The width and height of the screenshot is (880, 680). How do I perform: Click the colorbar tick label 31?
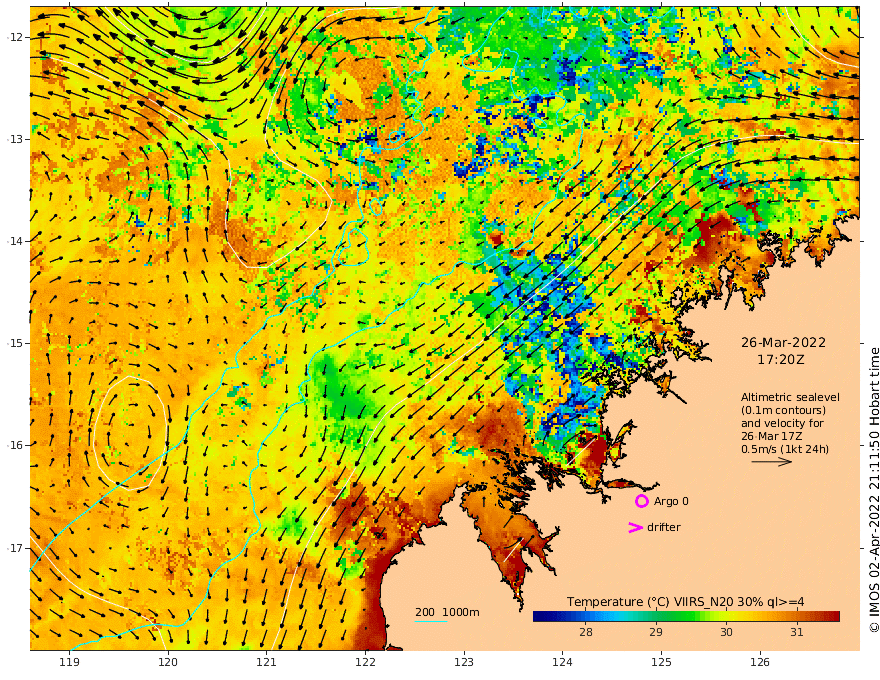coord(796,632)
